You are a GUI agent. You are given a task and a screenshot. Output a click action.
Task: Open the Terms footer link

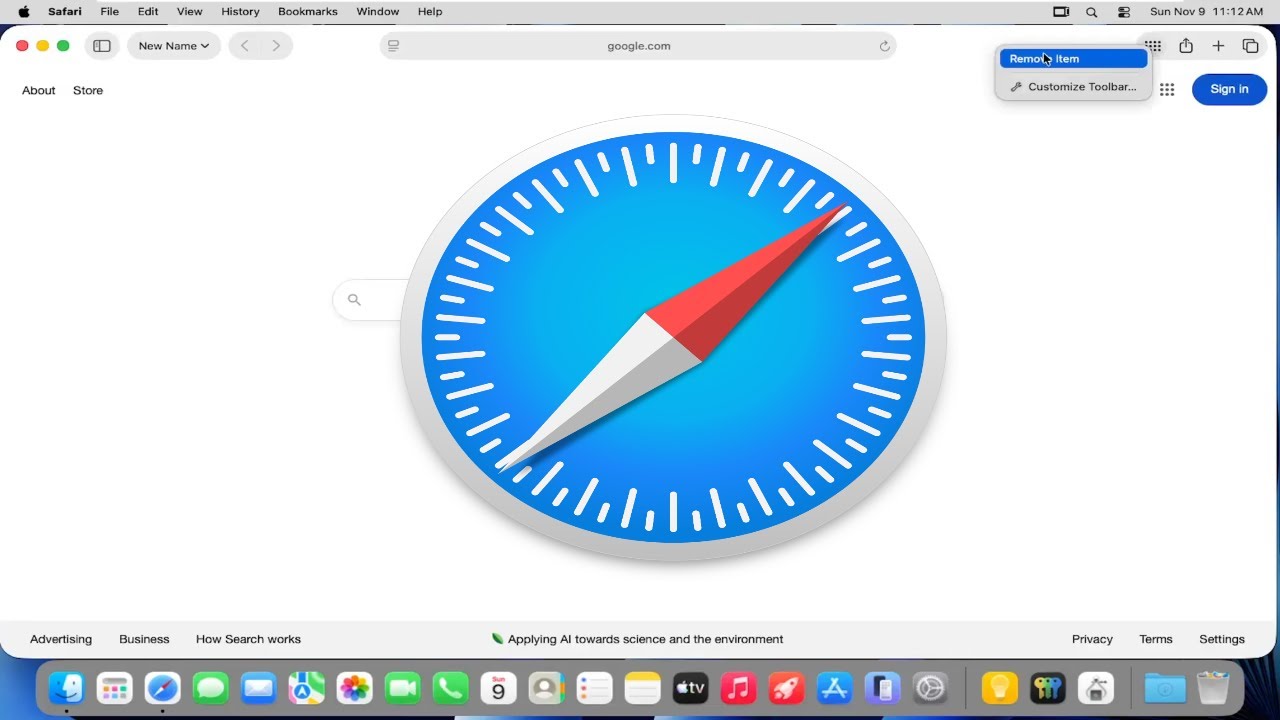point(1156,639)
